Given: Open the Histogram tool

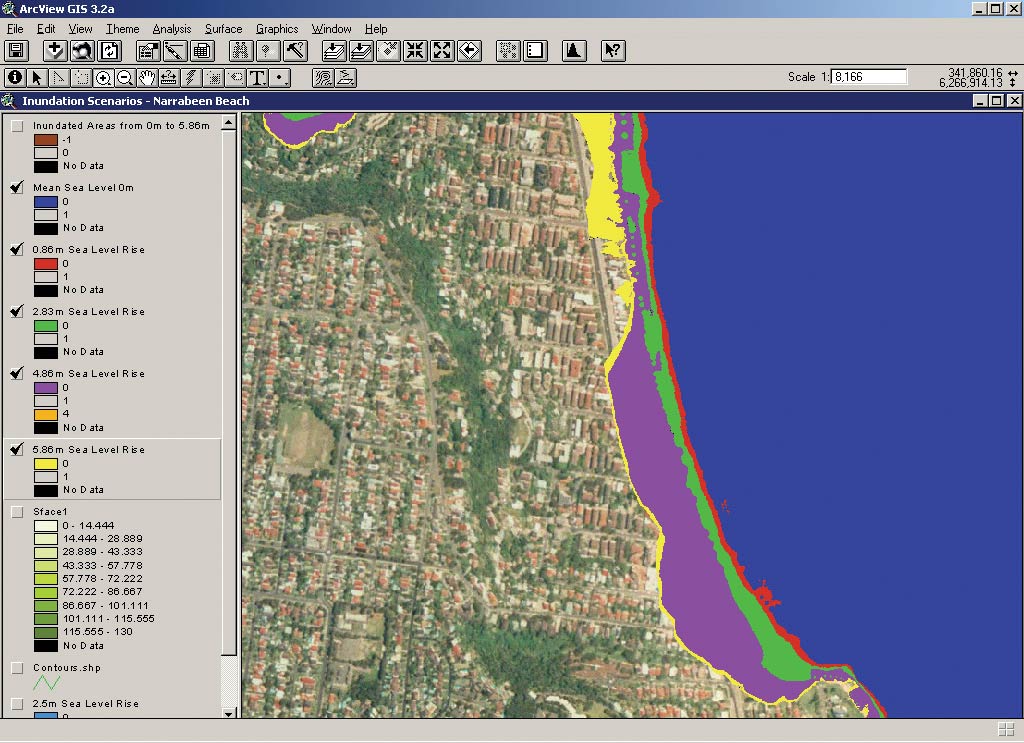Looking at the screenshot, I should (573, 51).
